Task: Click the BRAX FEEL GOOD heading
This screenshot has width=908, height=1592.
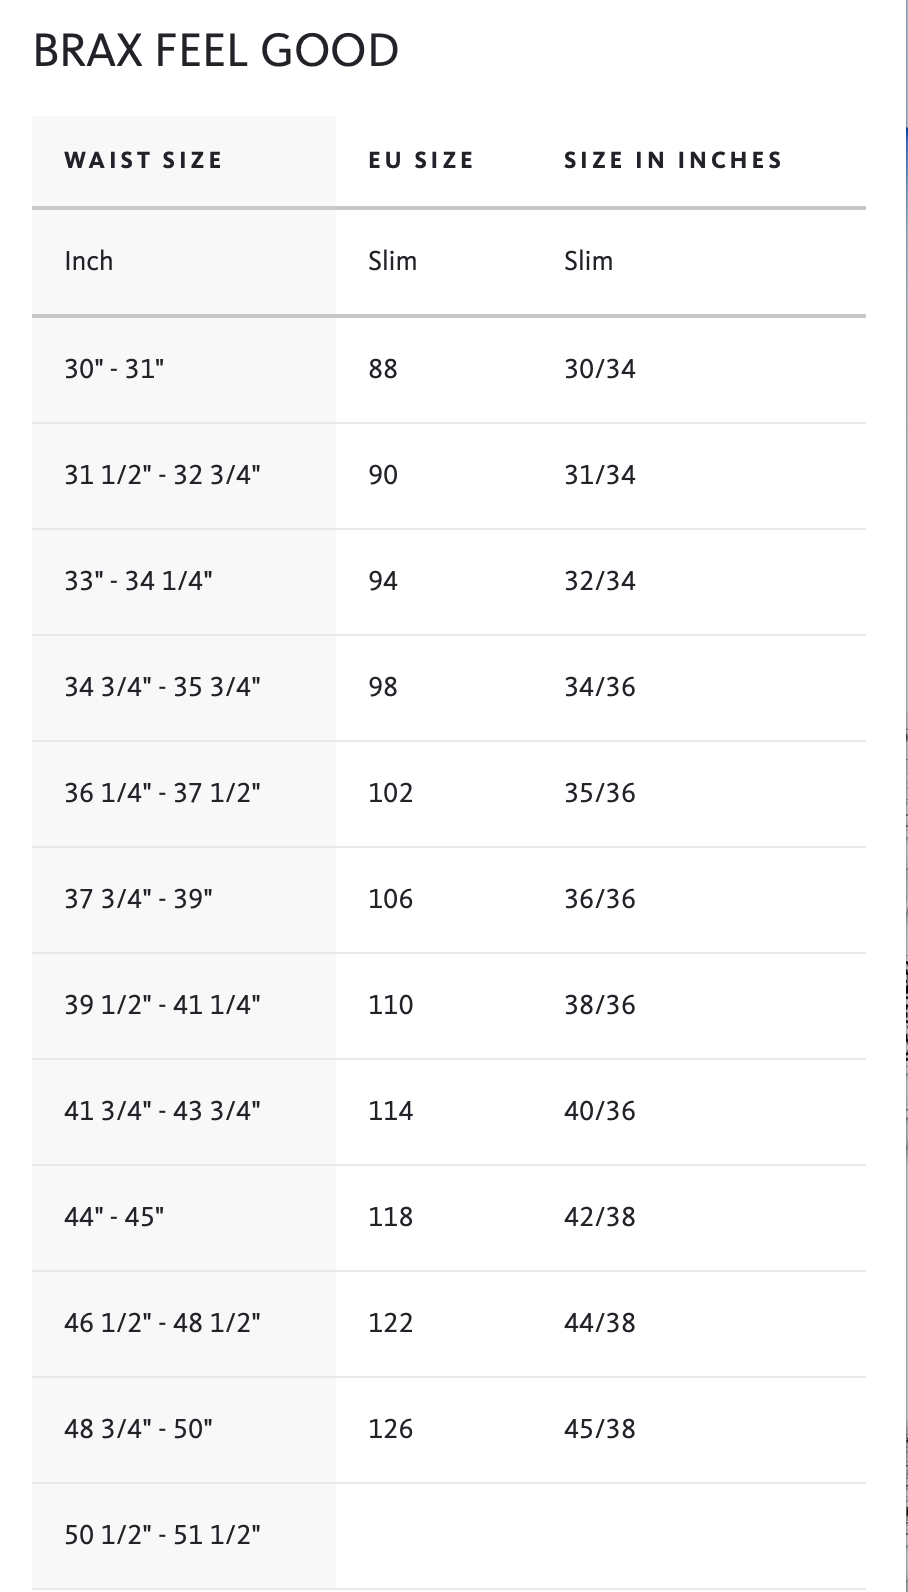Action: [216, 51]
